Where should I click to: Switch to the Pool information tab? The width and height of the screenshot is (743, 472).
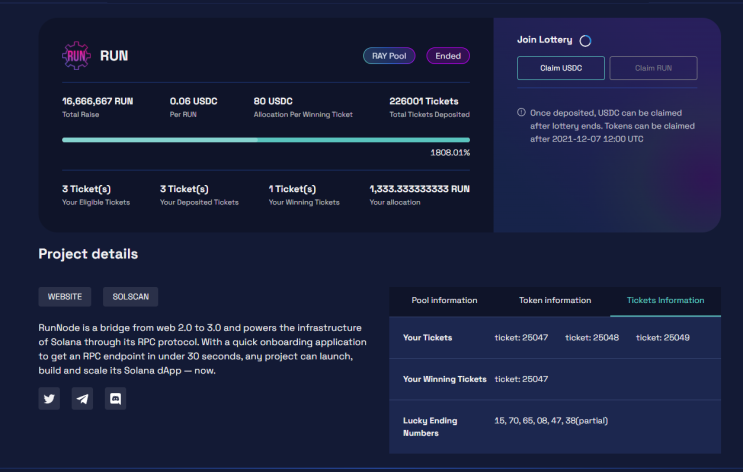coord(444,300)
